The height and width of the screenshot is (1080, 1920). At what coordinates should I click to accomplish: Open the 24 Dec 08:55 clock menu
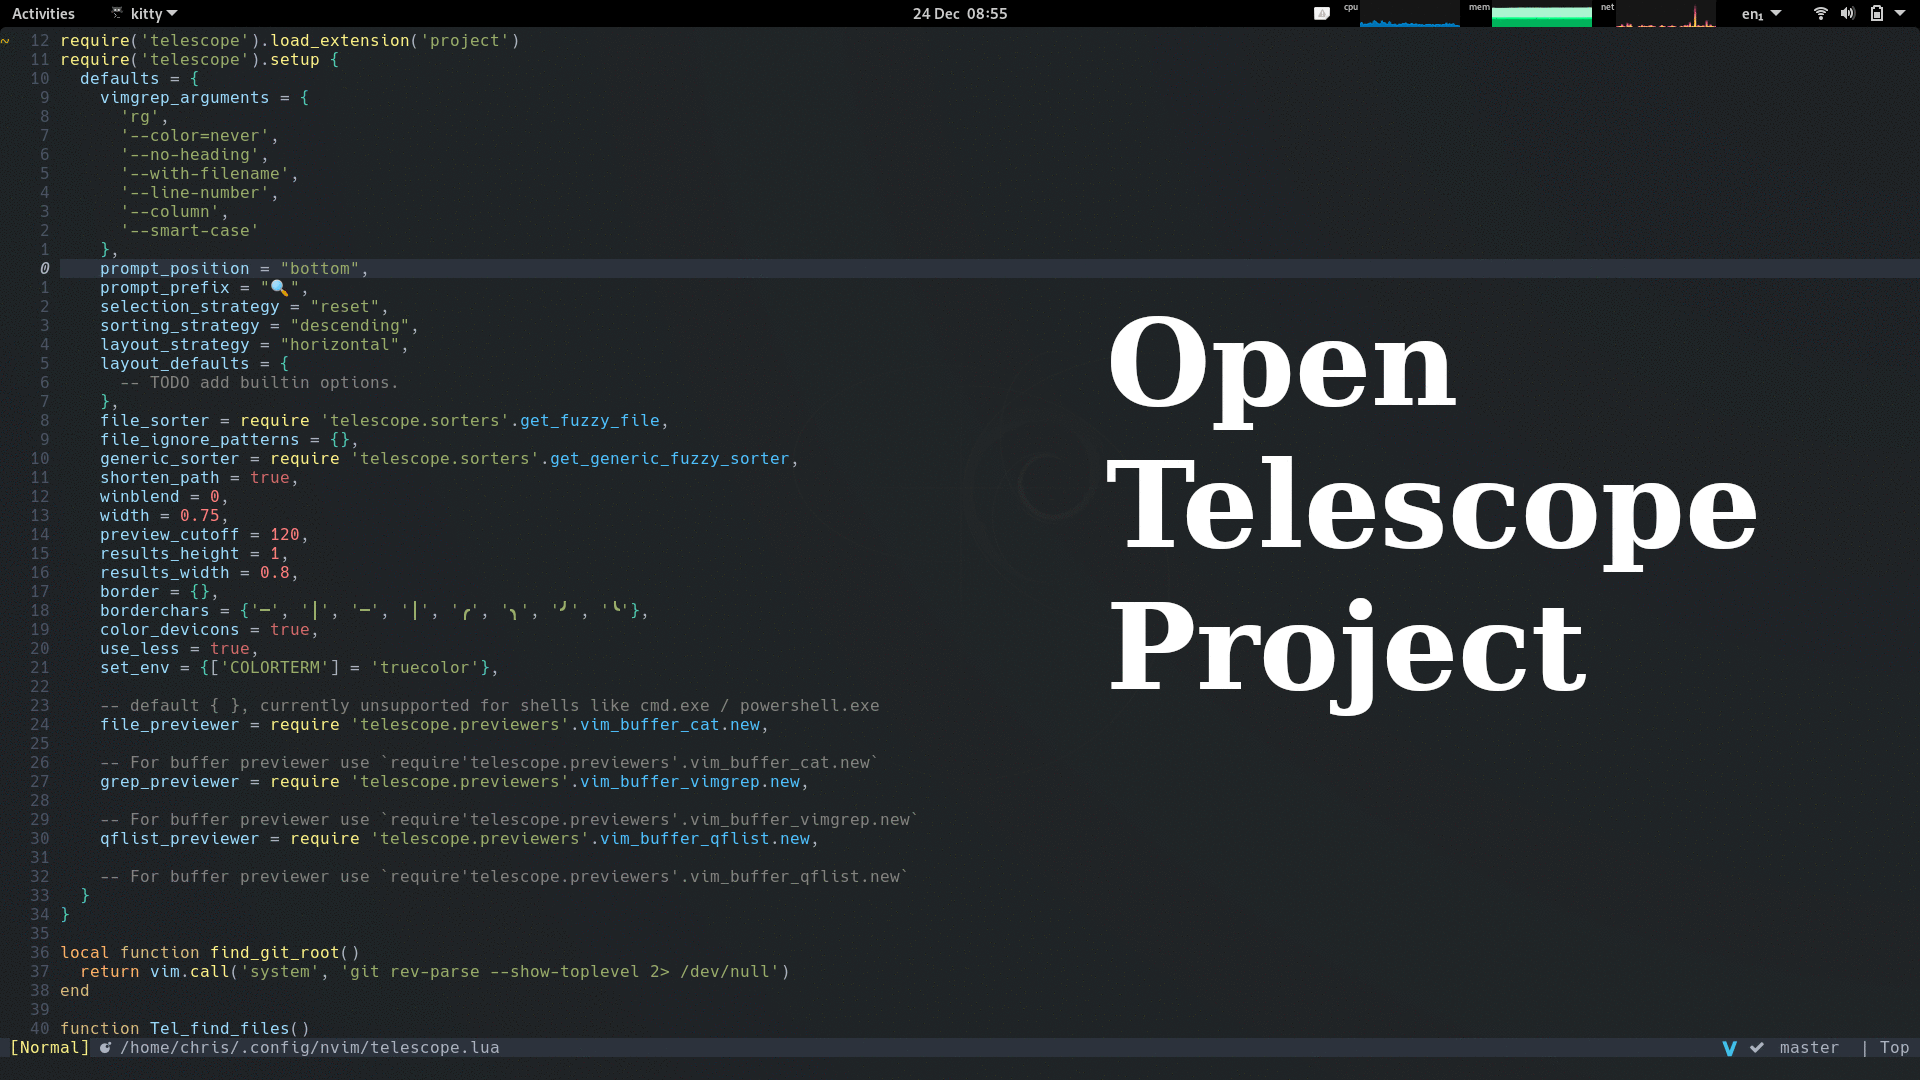click(x=959, y=13)
